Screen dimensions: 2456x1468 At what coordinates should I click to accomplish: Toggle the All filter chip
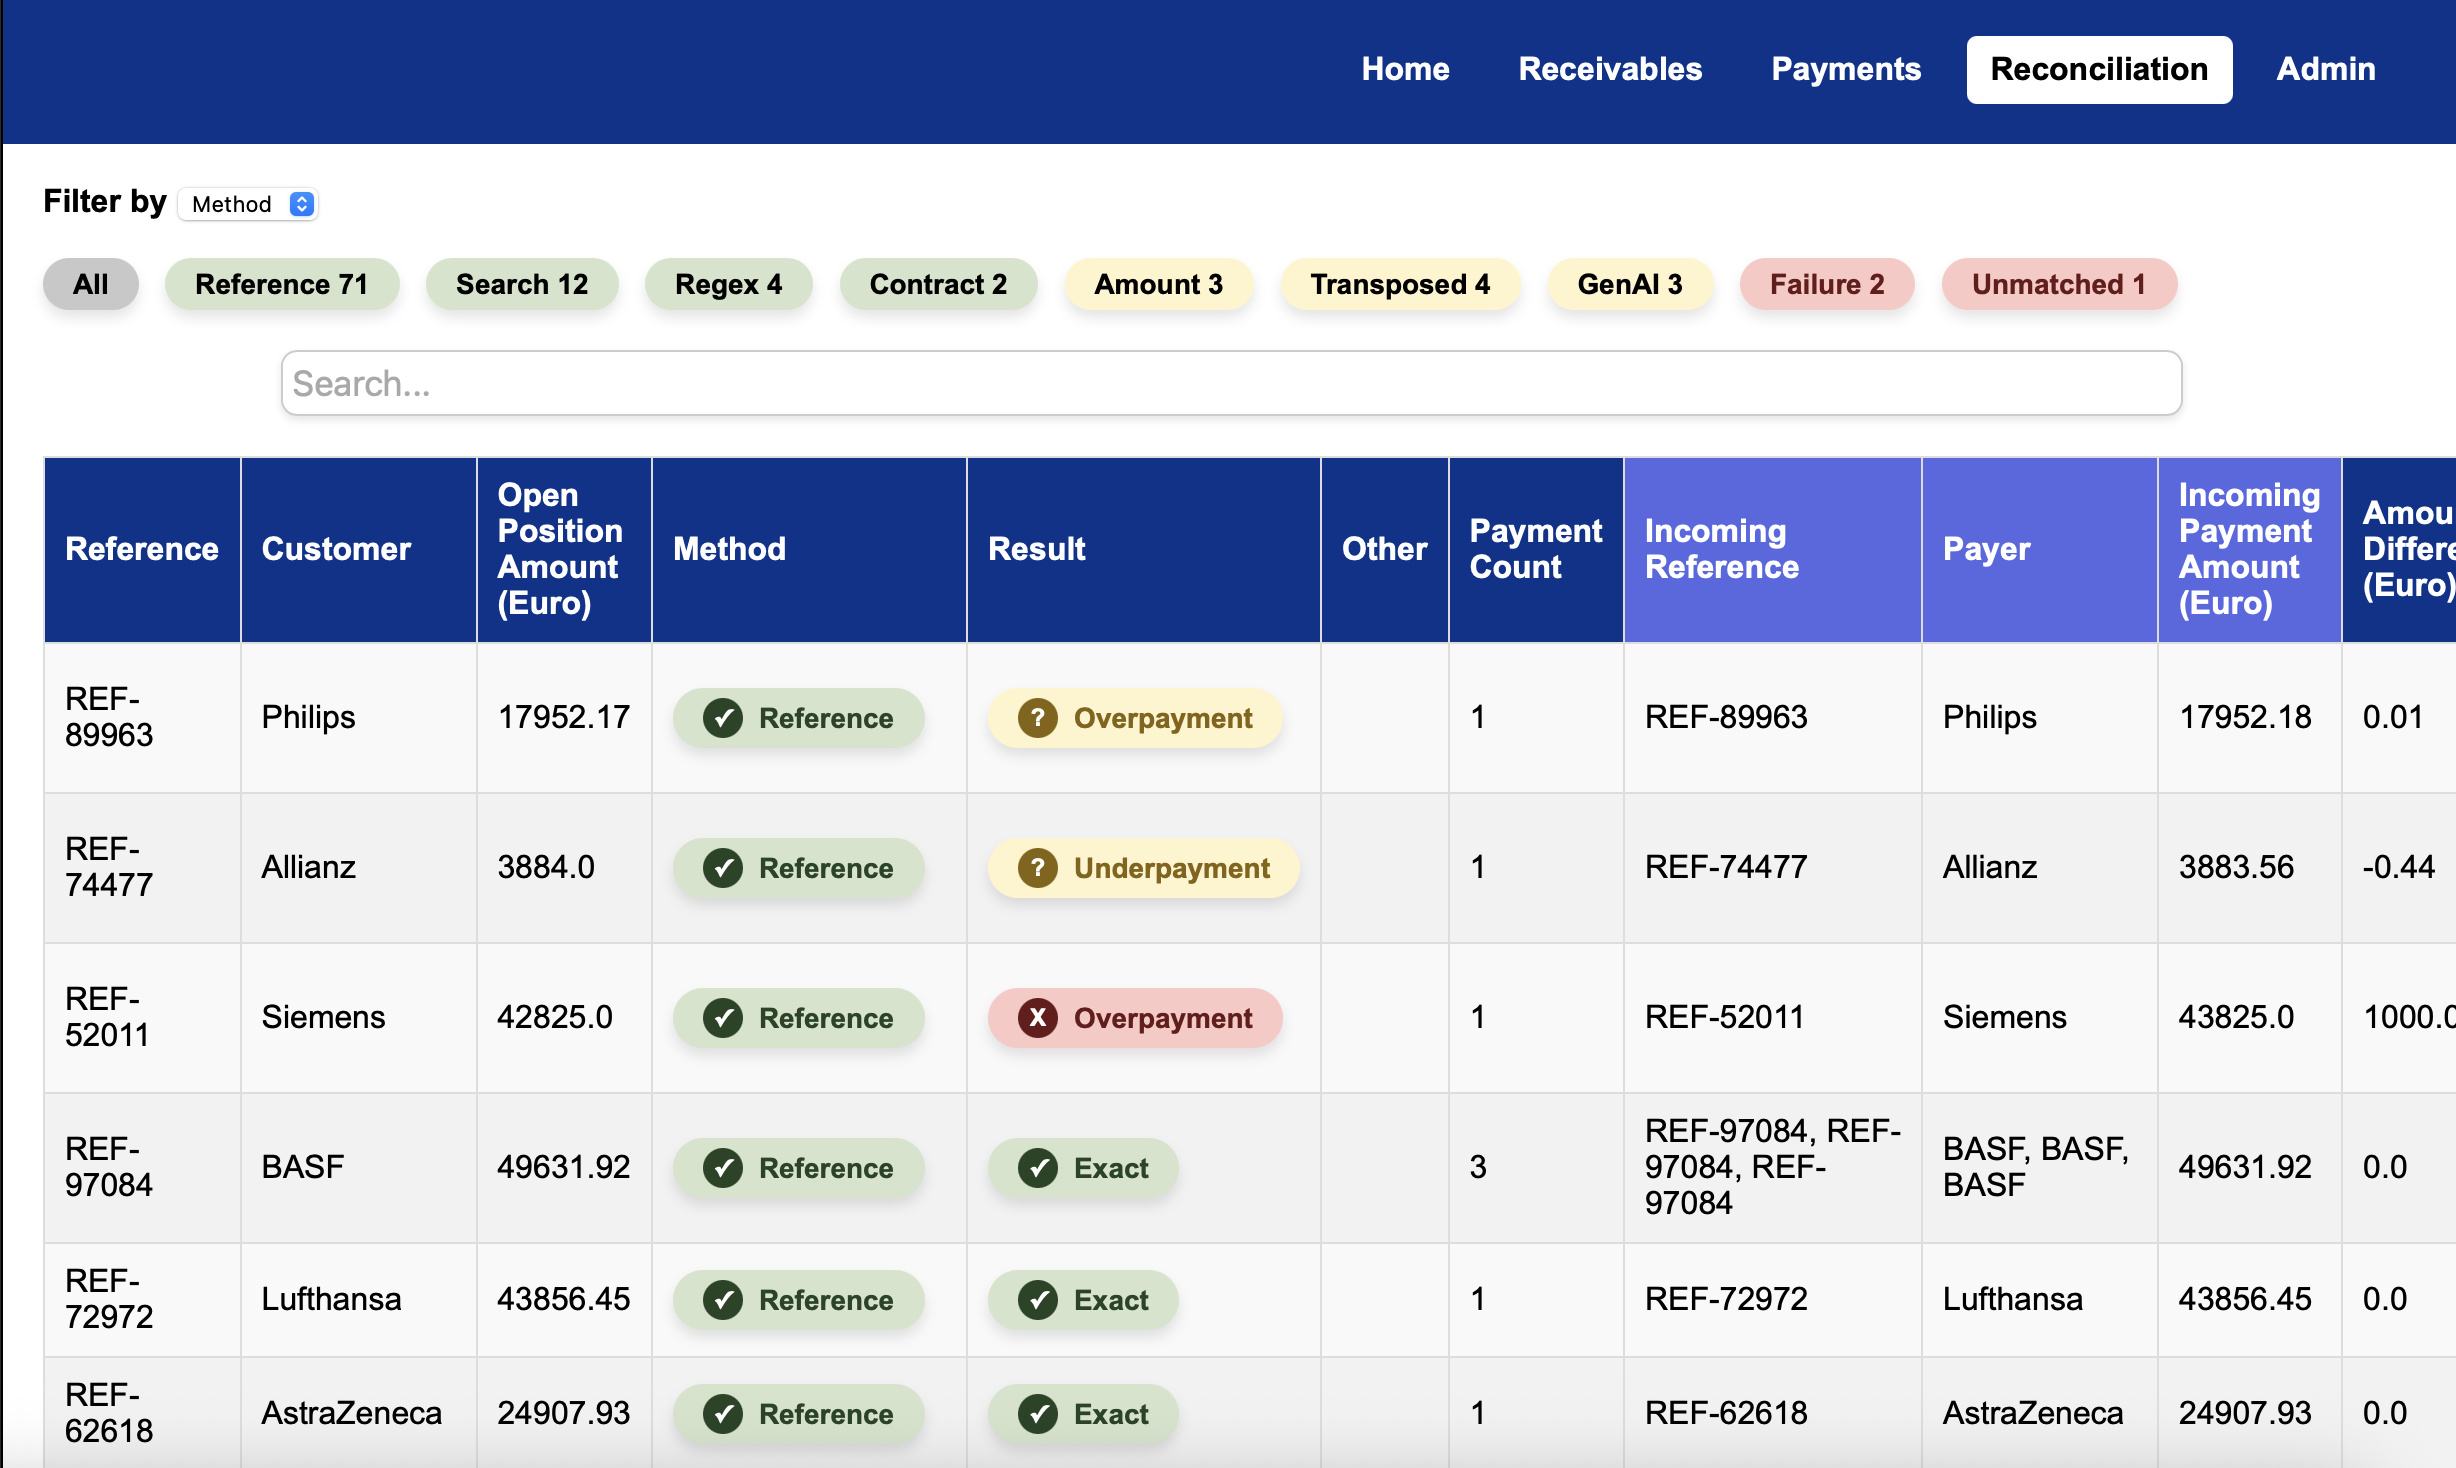90,284
